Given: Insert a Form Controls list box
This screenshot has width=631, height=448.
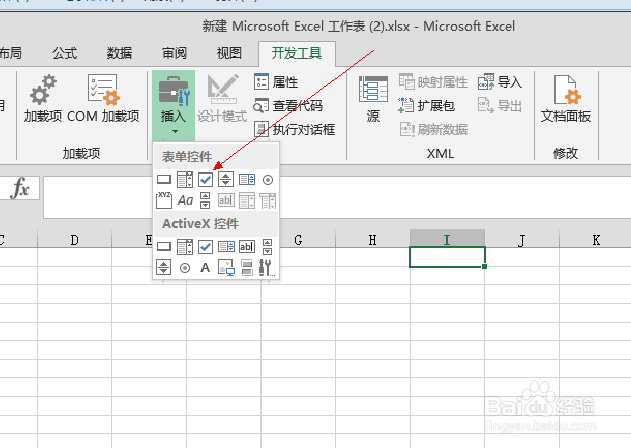Looking at the screenshot, I should (247, 180).
